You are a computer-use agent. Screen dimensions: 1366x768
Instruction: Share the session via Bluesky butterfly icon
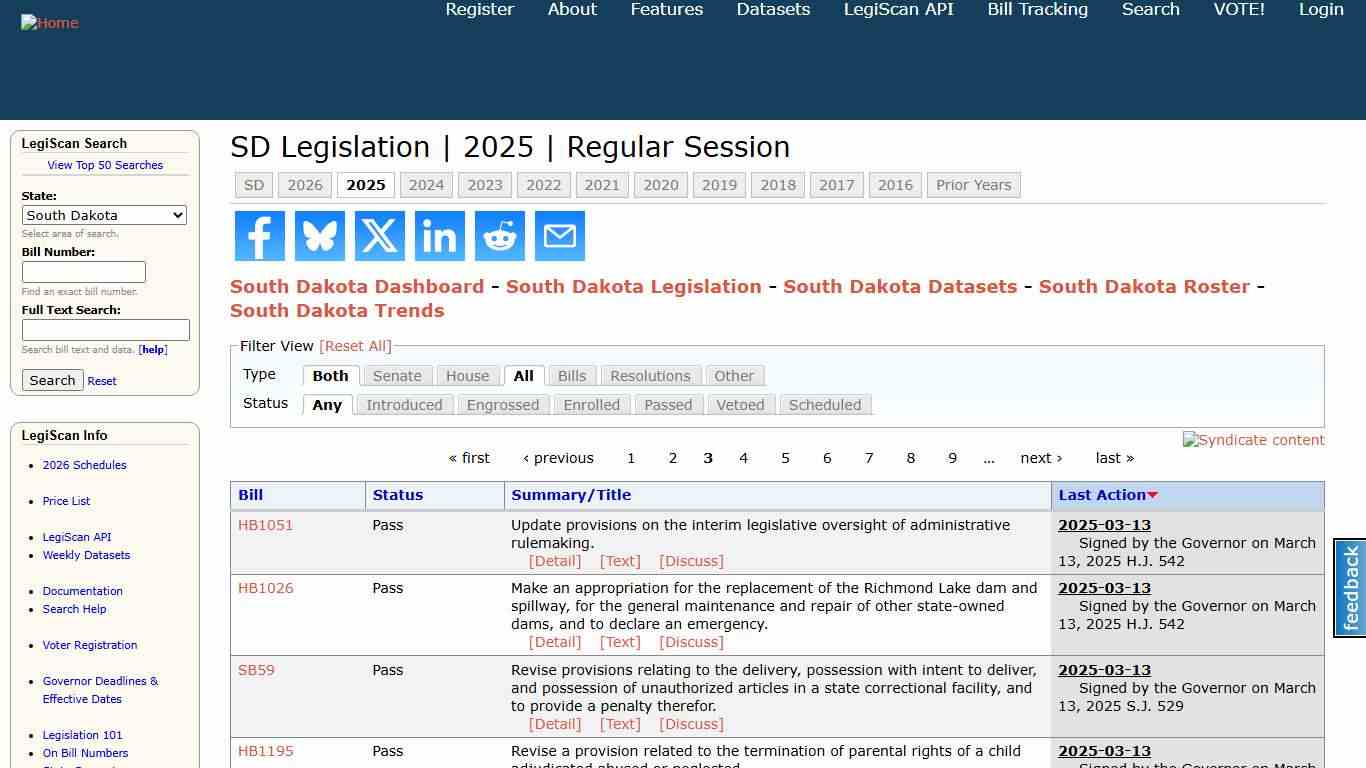coord(319,236)
